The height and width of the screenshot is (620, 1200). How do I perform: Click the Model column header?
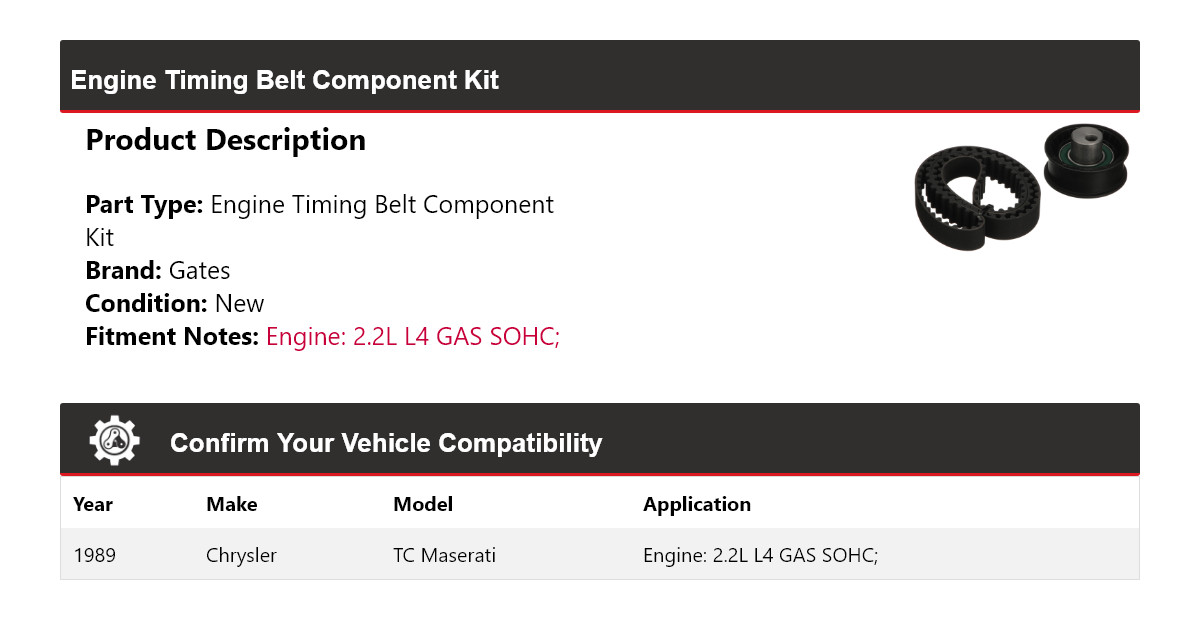pyautogui.click(x=423, y=504)
